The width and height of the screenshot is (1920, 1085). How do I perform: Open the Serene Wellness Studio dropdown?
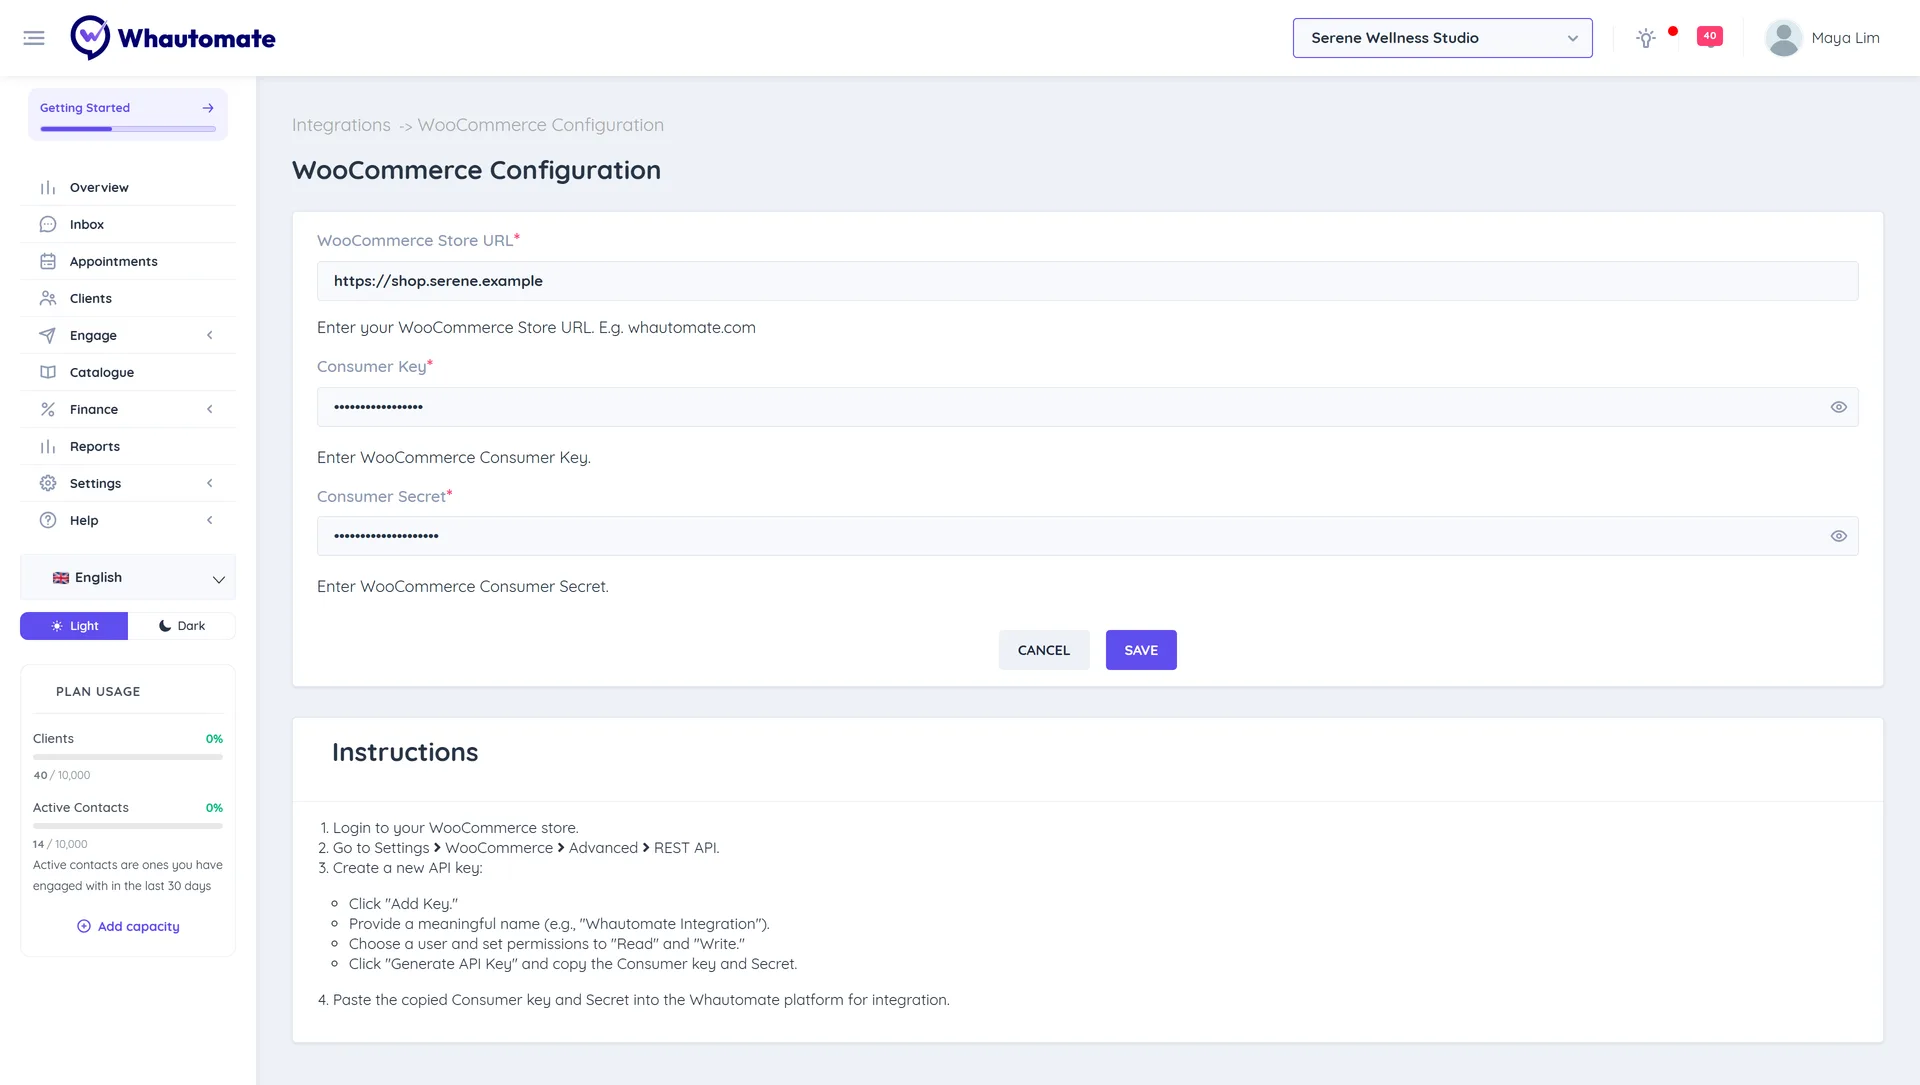[1442, 38]
